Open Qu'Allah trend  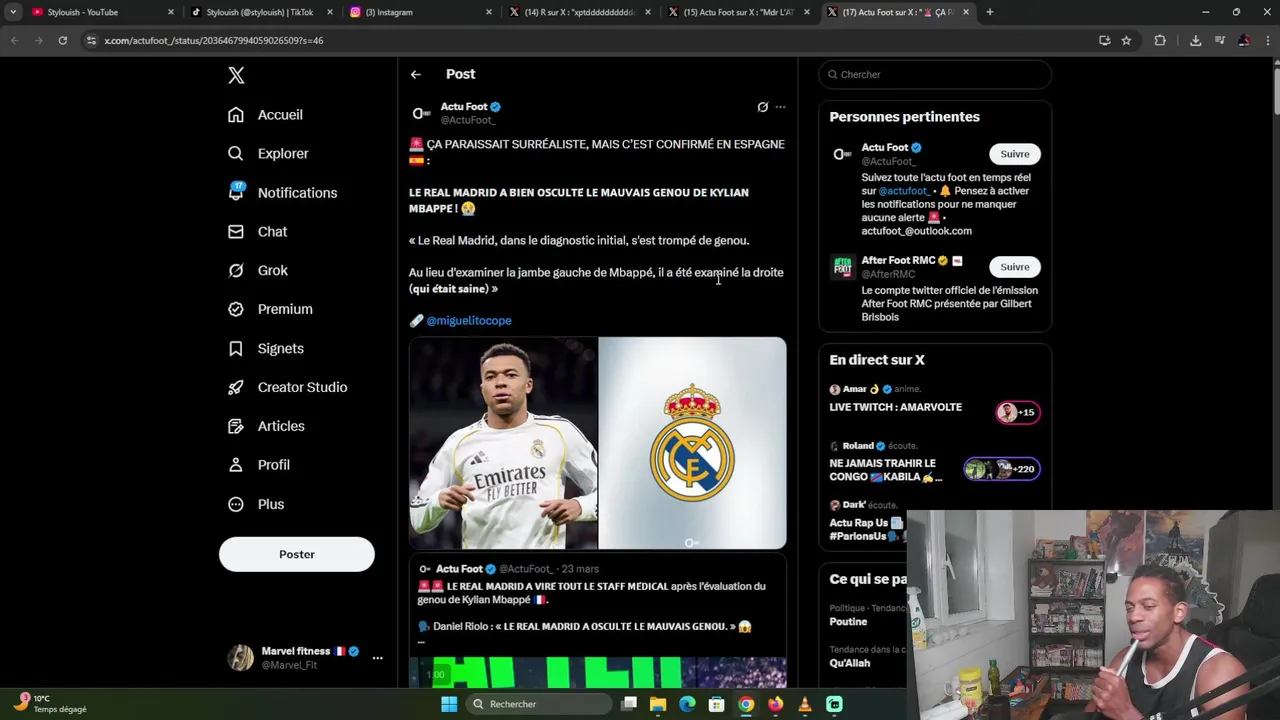pos(850,663)
